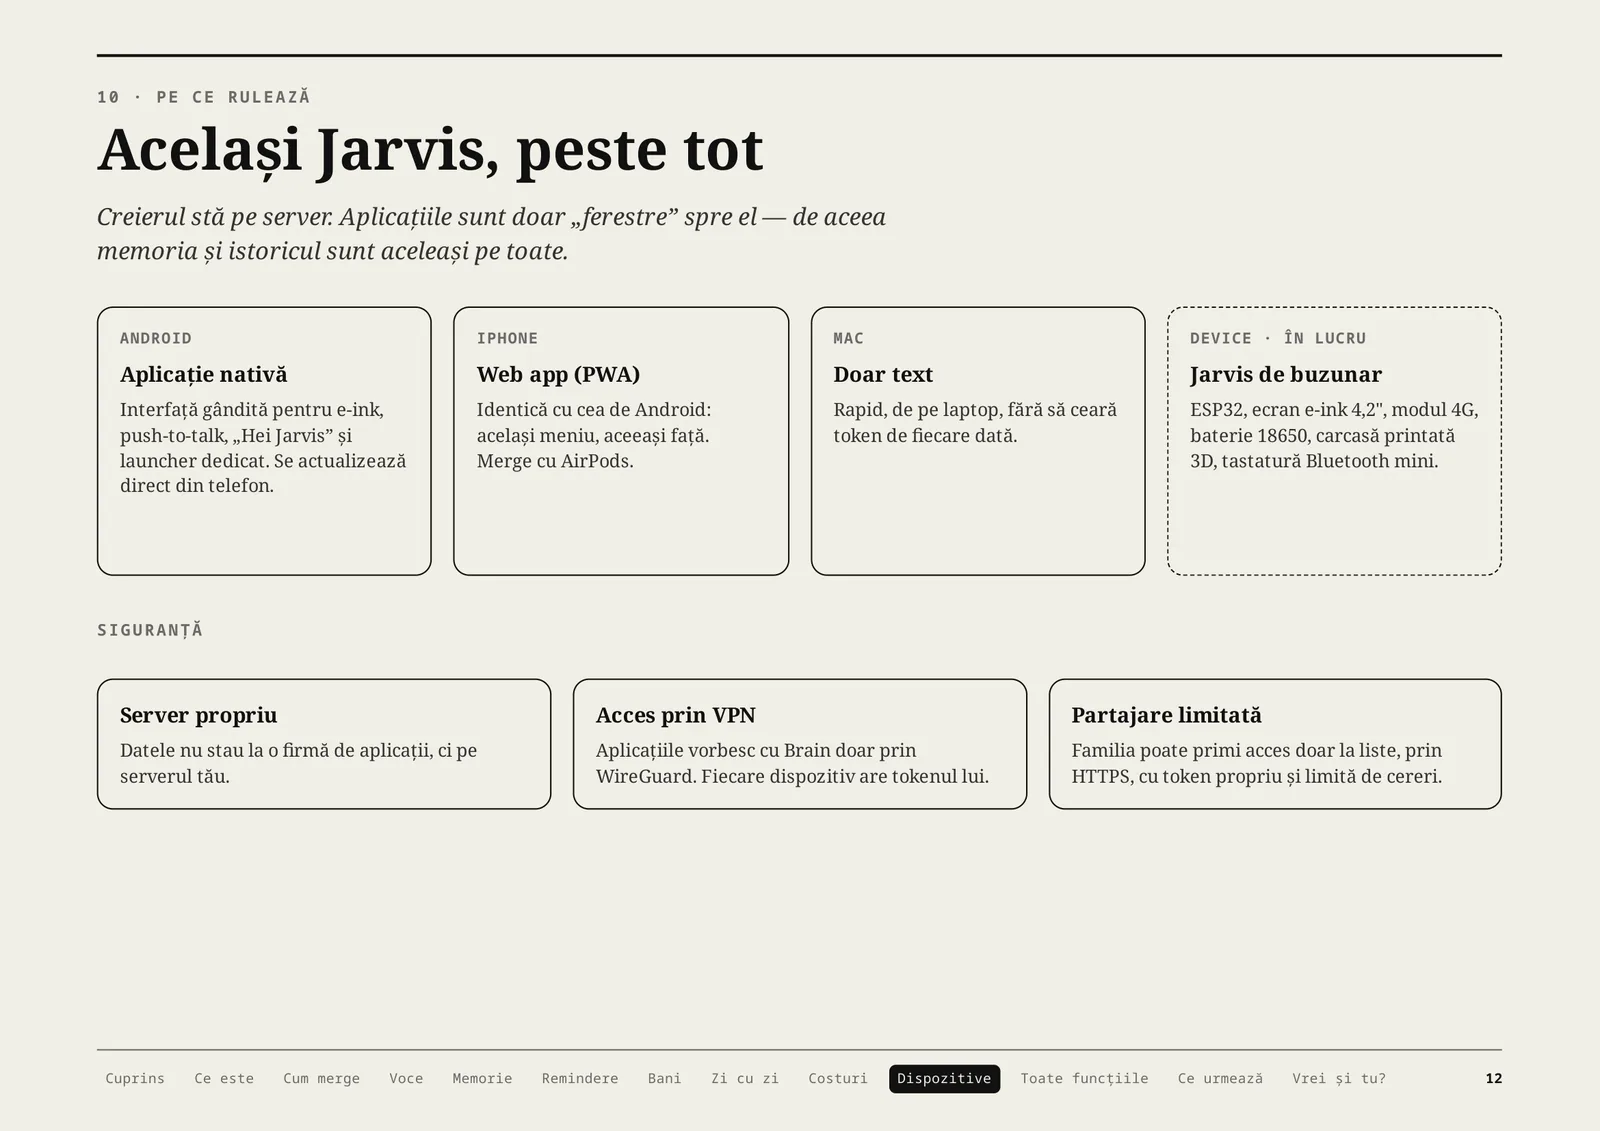Click the DEVICE · ÎN LUCRU label
Screen dimensions: 1600x1131
coord(1278,338)
